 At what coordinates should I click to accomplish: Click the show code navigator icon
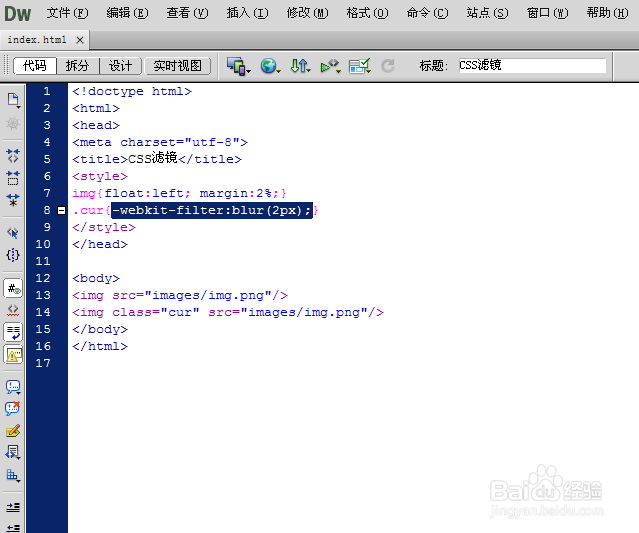tap(13, 123)
